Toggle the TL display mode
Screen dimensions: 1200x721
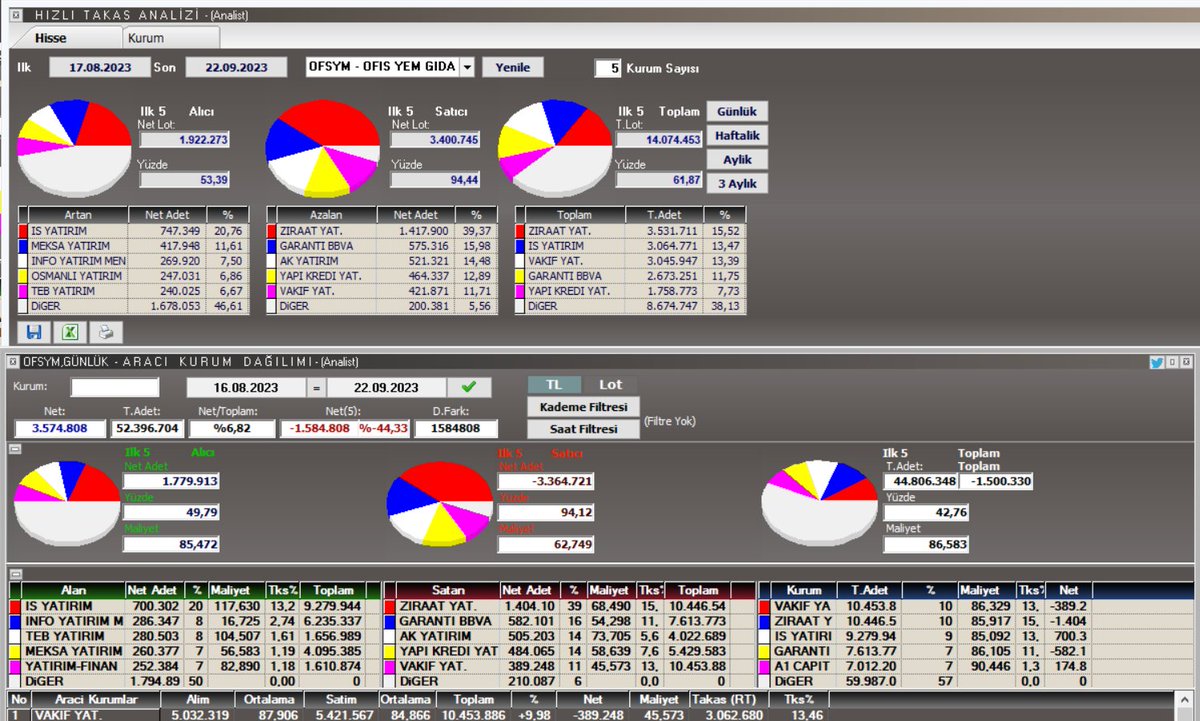pos(554,385)
